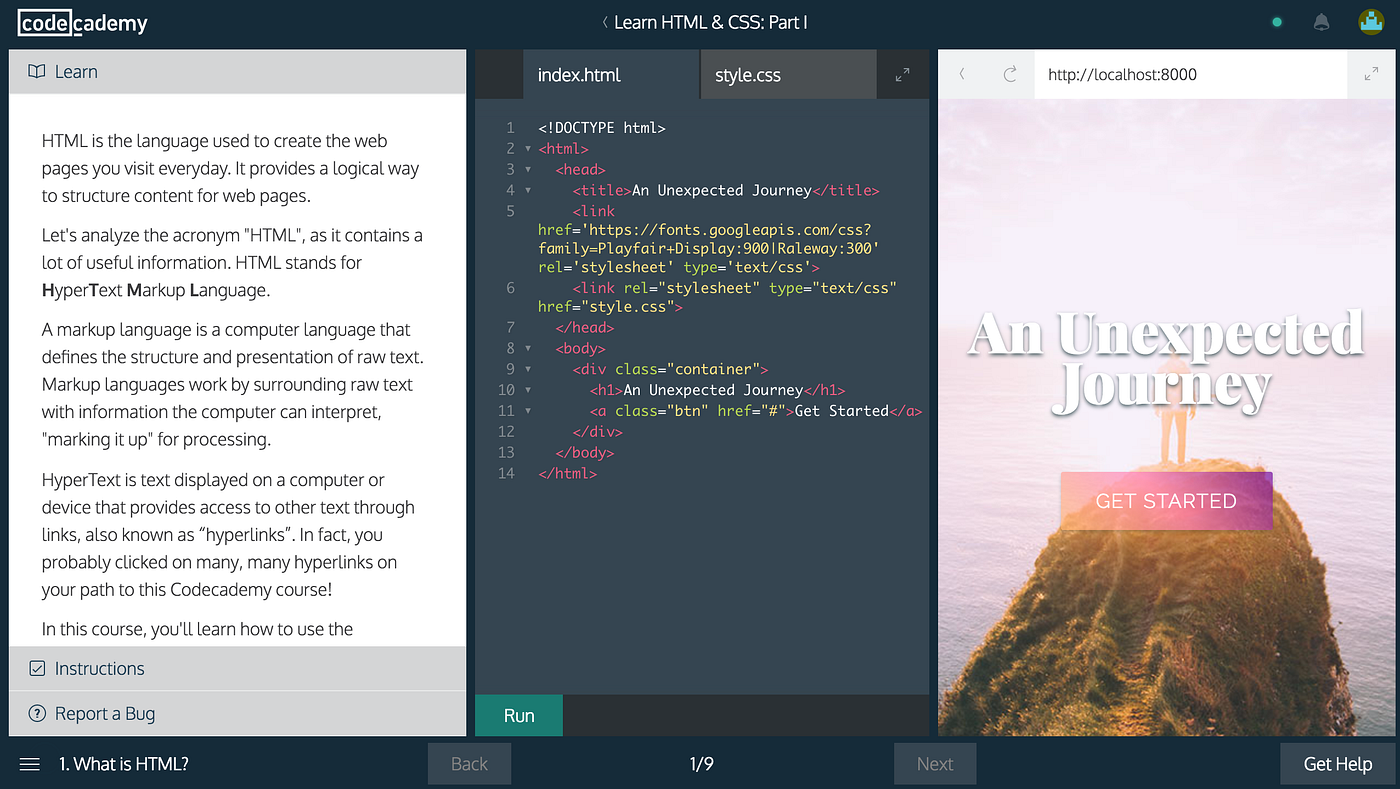1400x789 pixels.
Task: Switch to the style.css tab
Action: [747, 74]
